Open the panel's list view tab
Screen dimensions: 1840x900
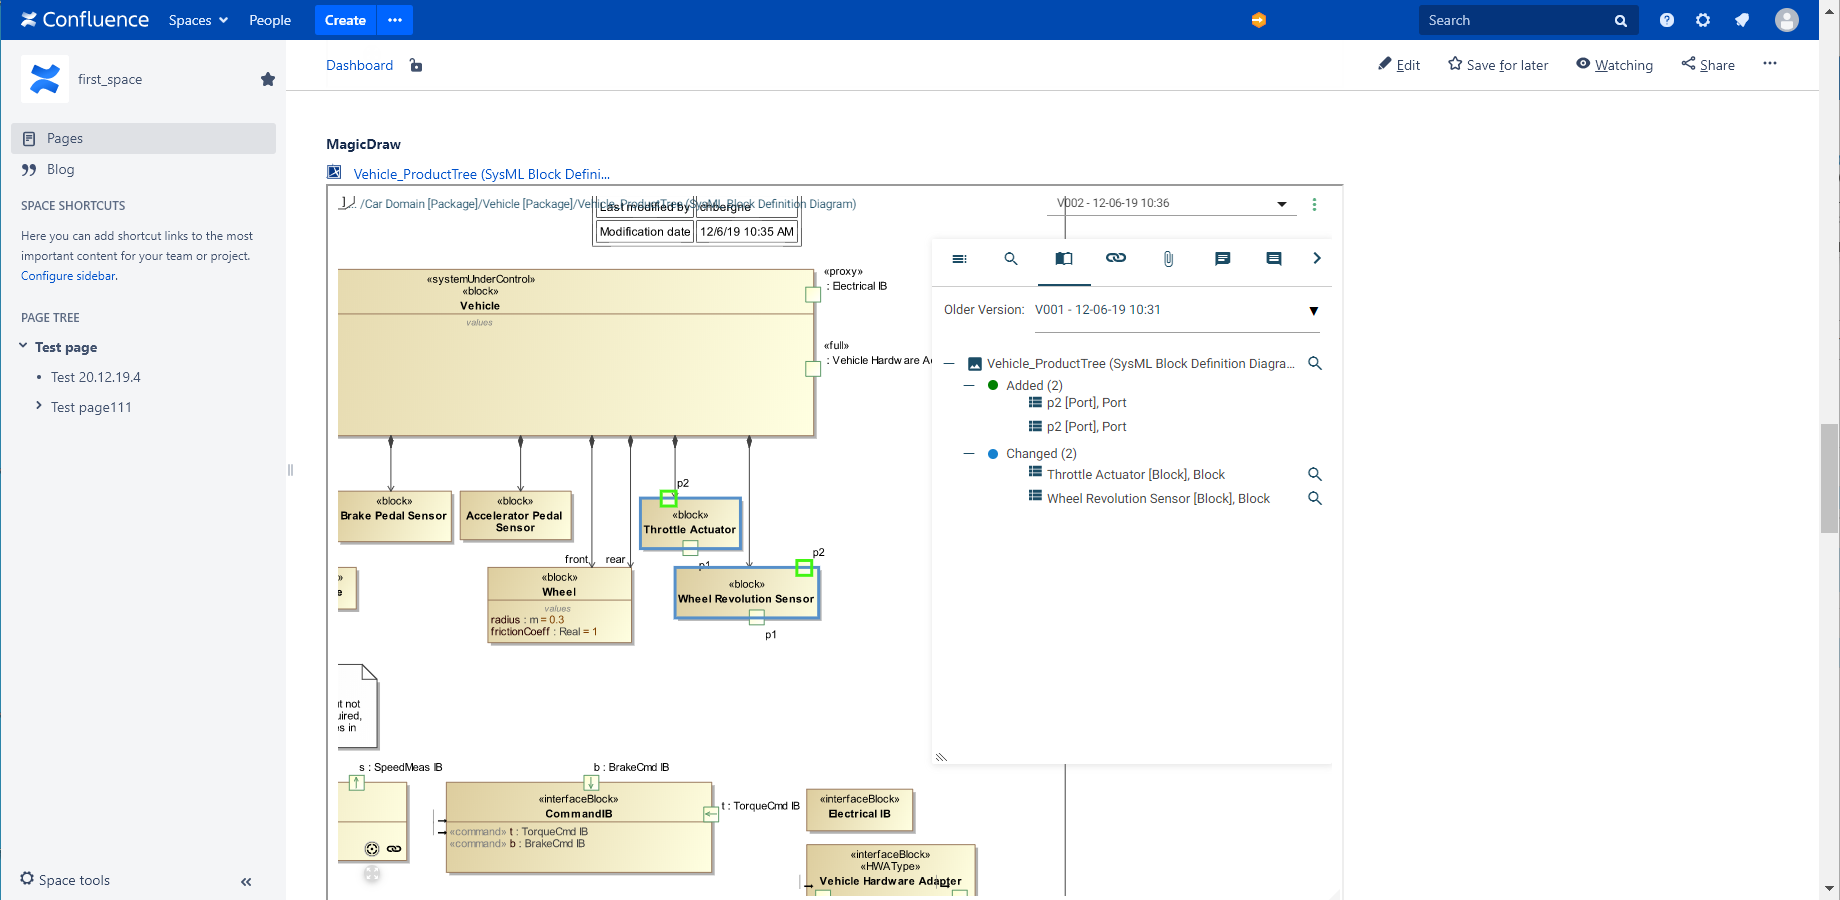pos(959,259)
